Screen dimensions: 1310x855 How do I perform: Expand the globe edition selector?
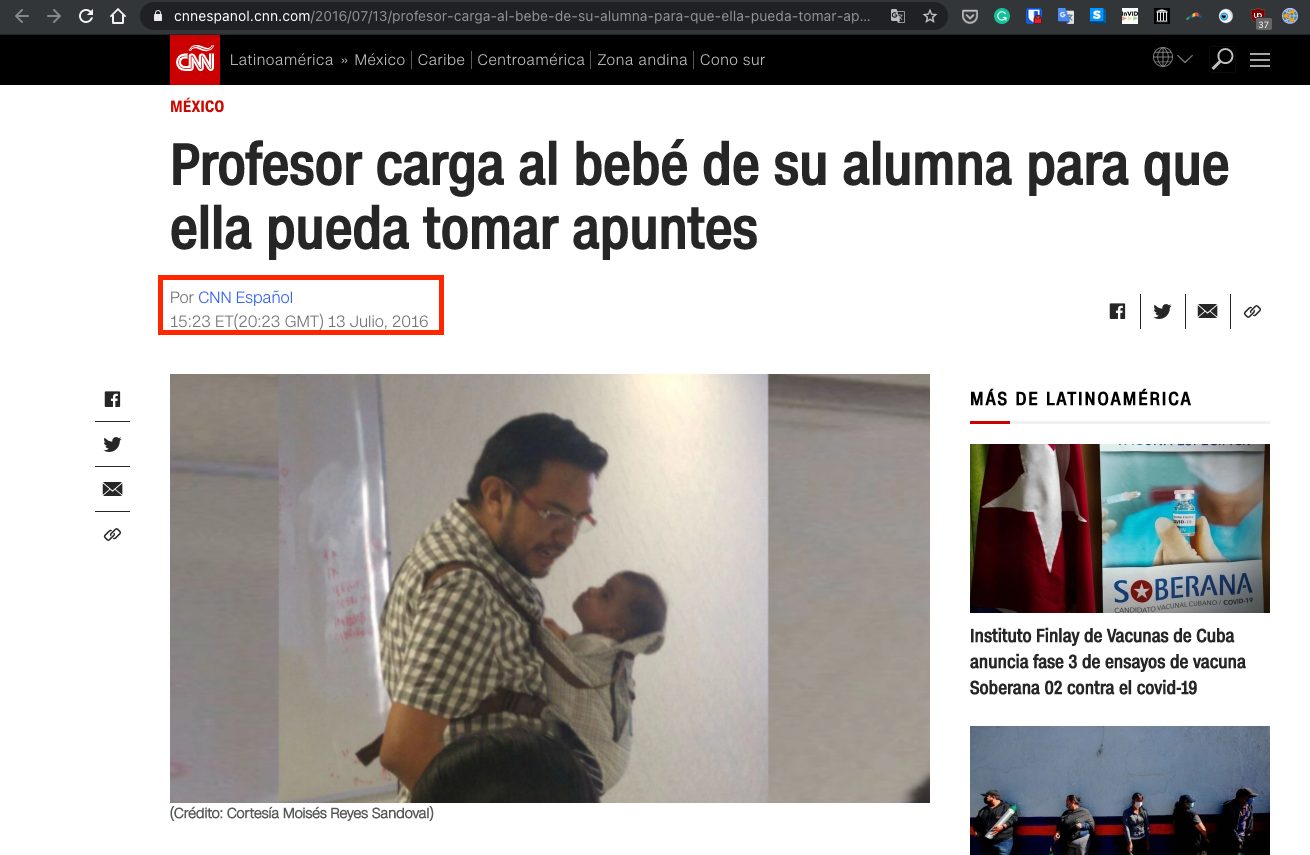tap(1172, 58)
